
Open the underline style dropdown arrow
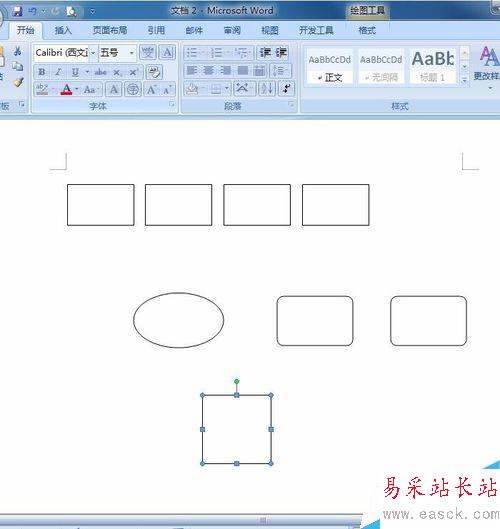tap(87, 72)
